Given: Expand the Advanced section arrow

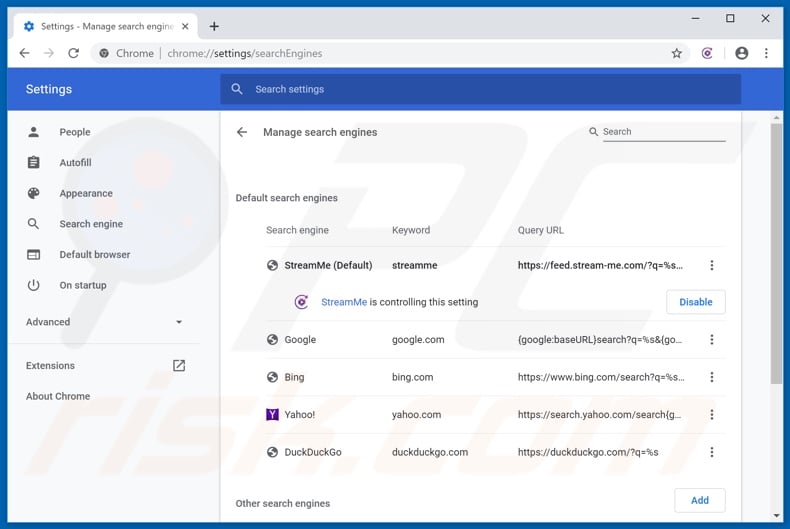Looking at the screenshot, I should click(x=179, y=322).
